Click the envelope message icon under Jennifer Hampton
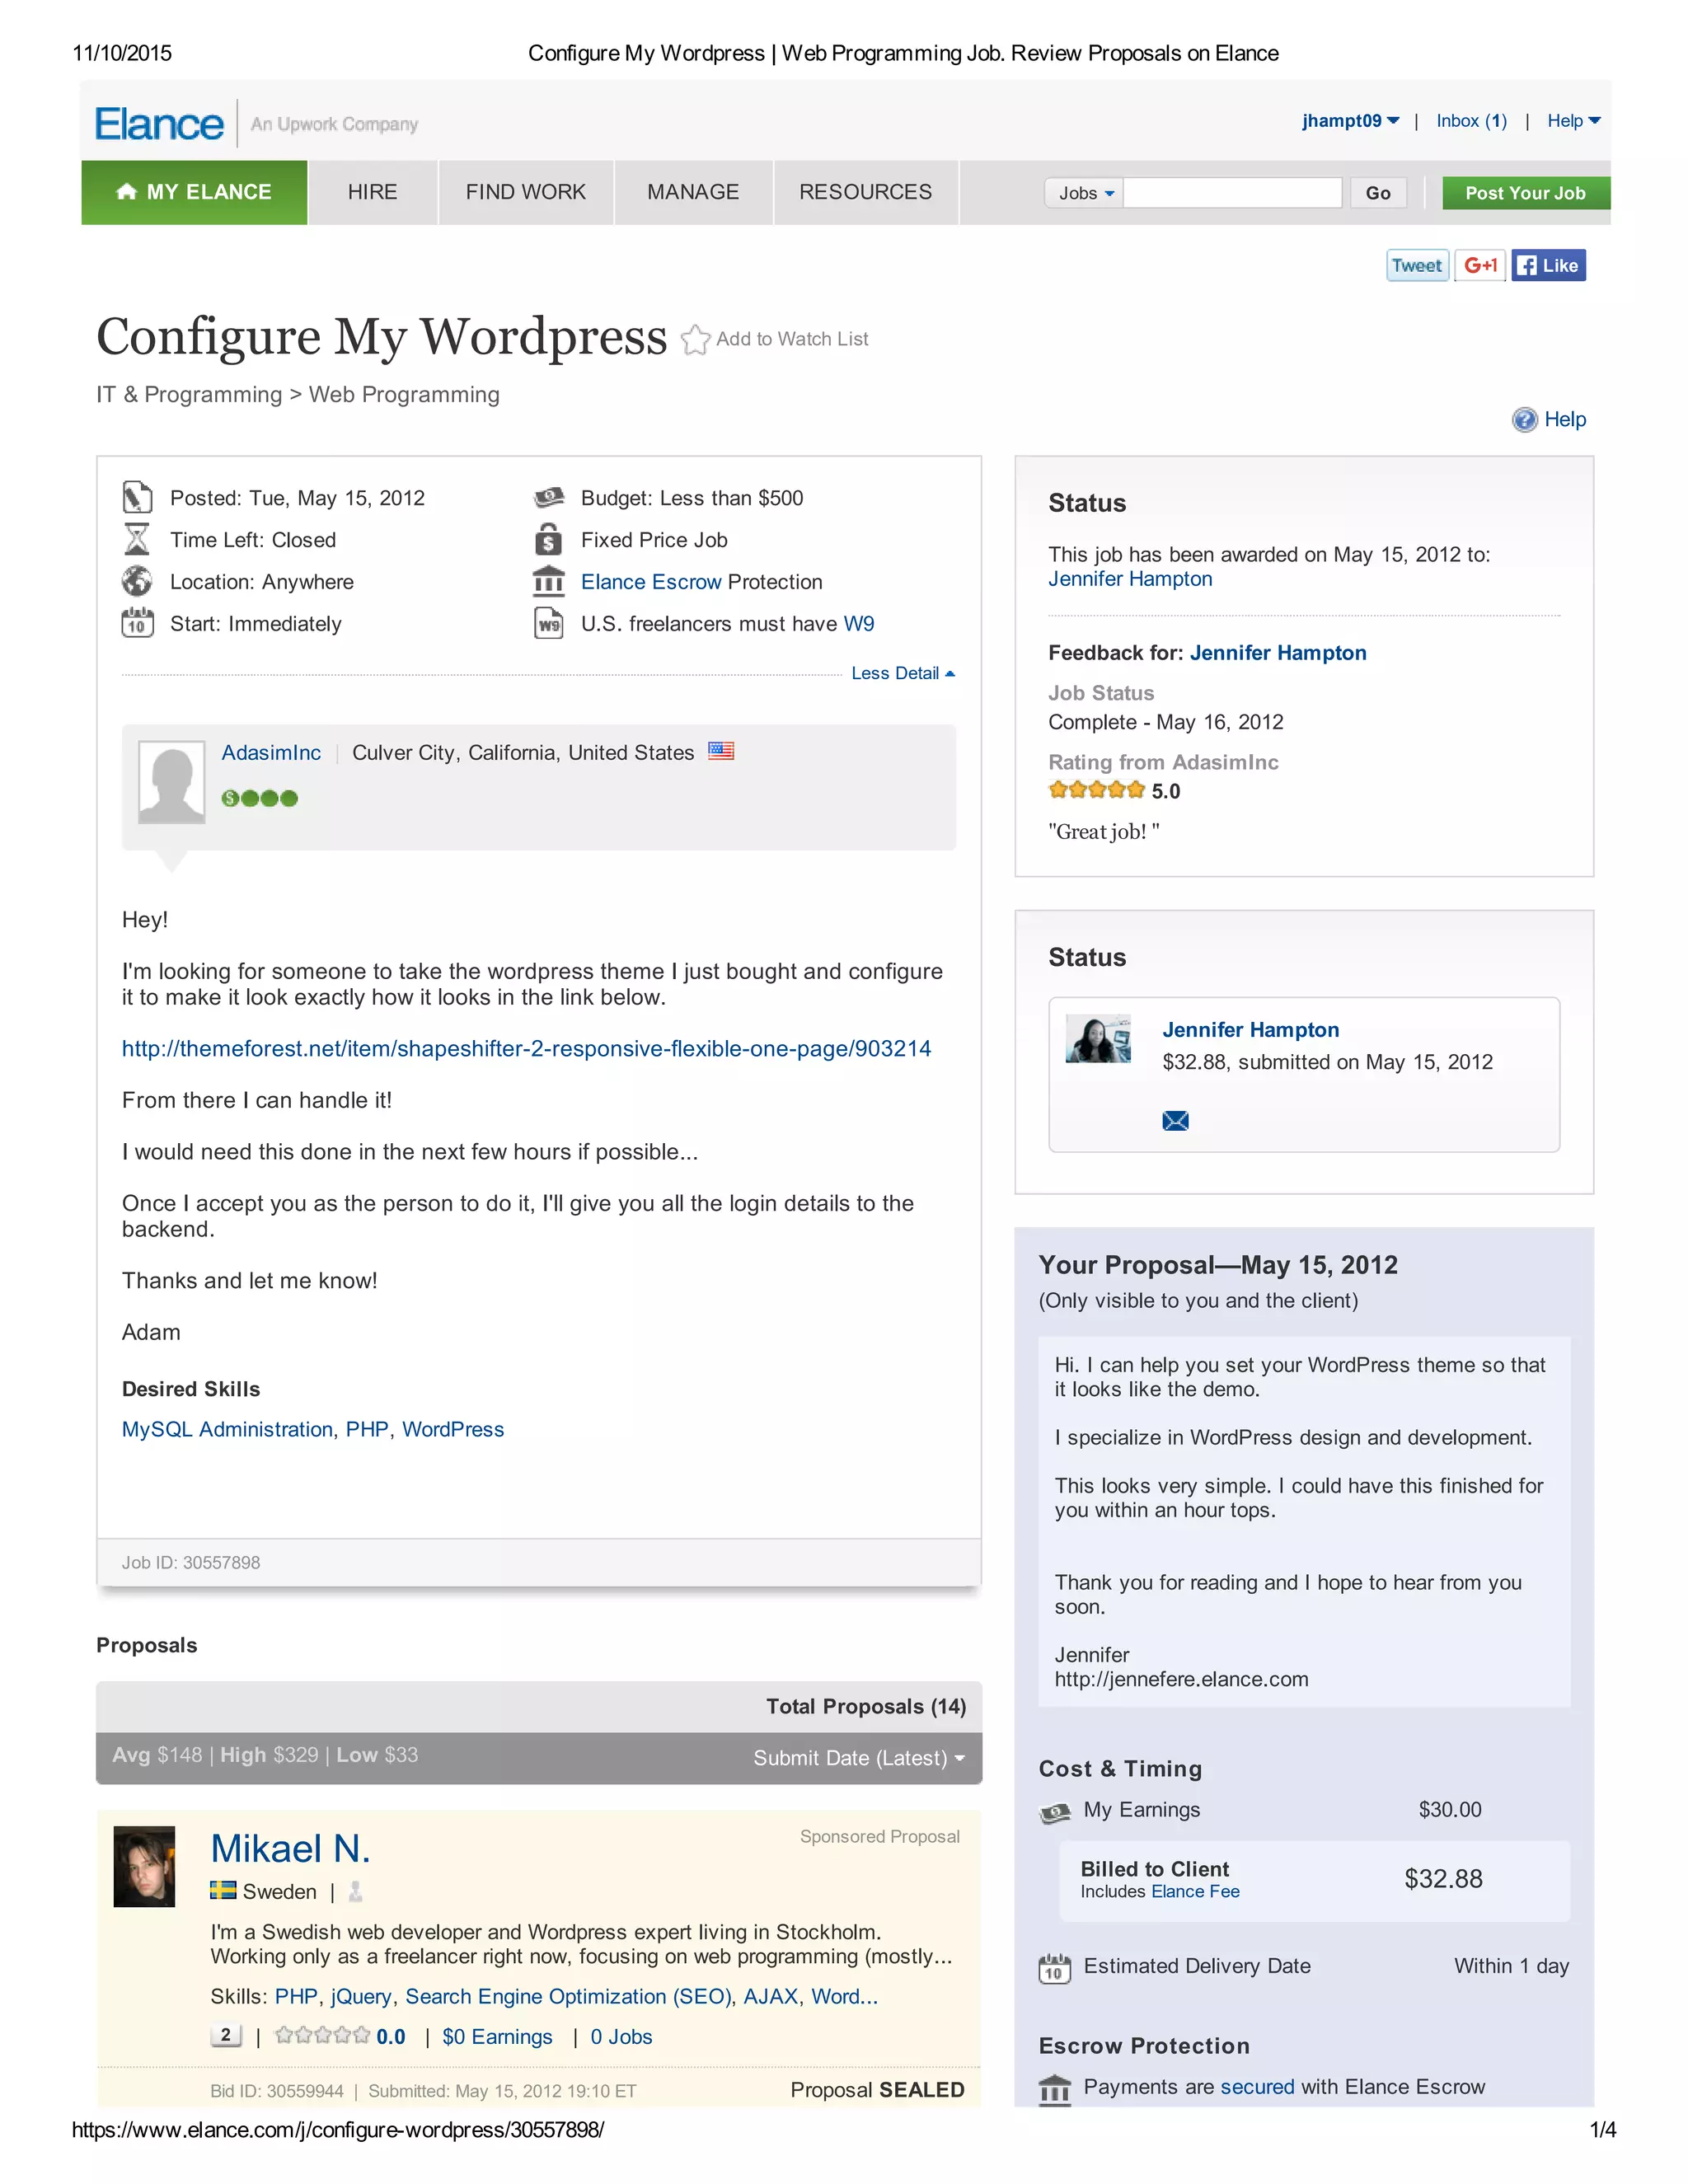1688x2184 pixels. [1175, 1121]
